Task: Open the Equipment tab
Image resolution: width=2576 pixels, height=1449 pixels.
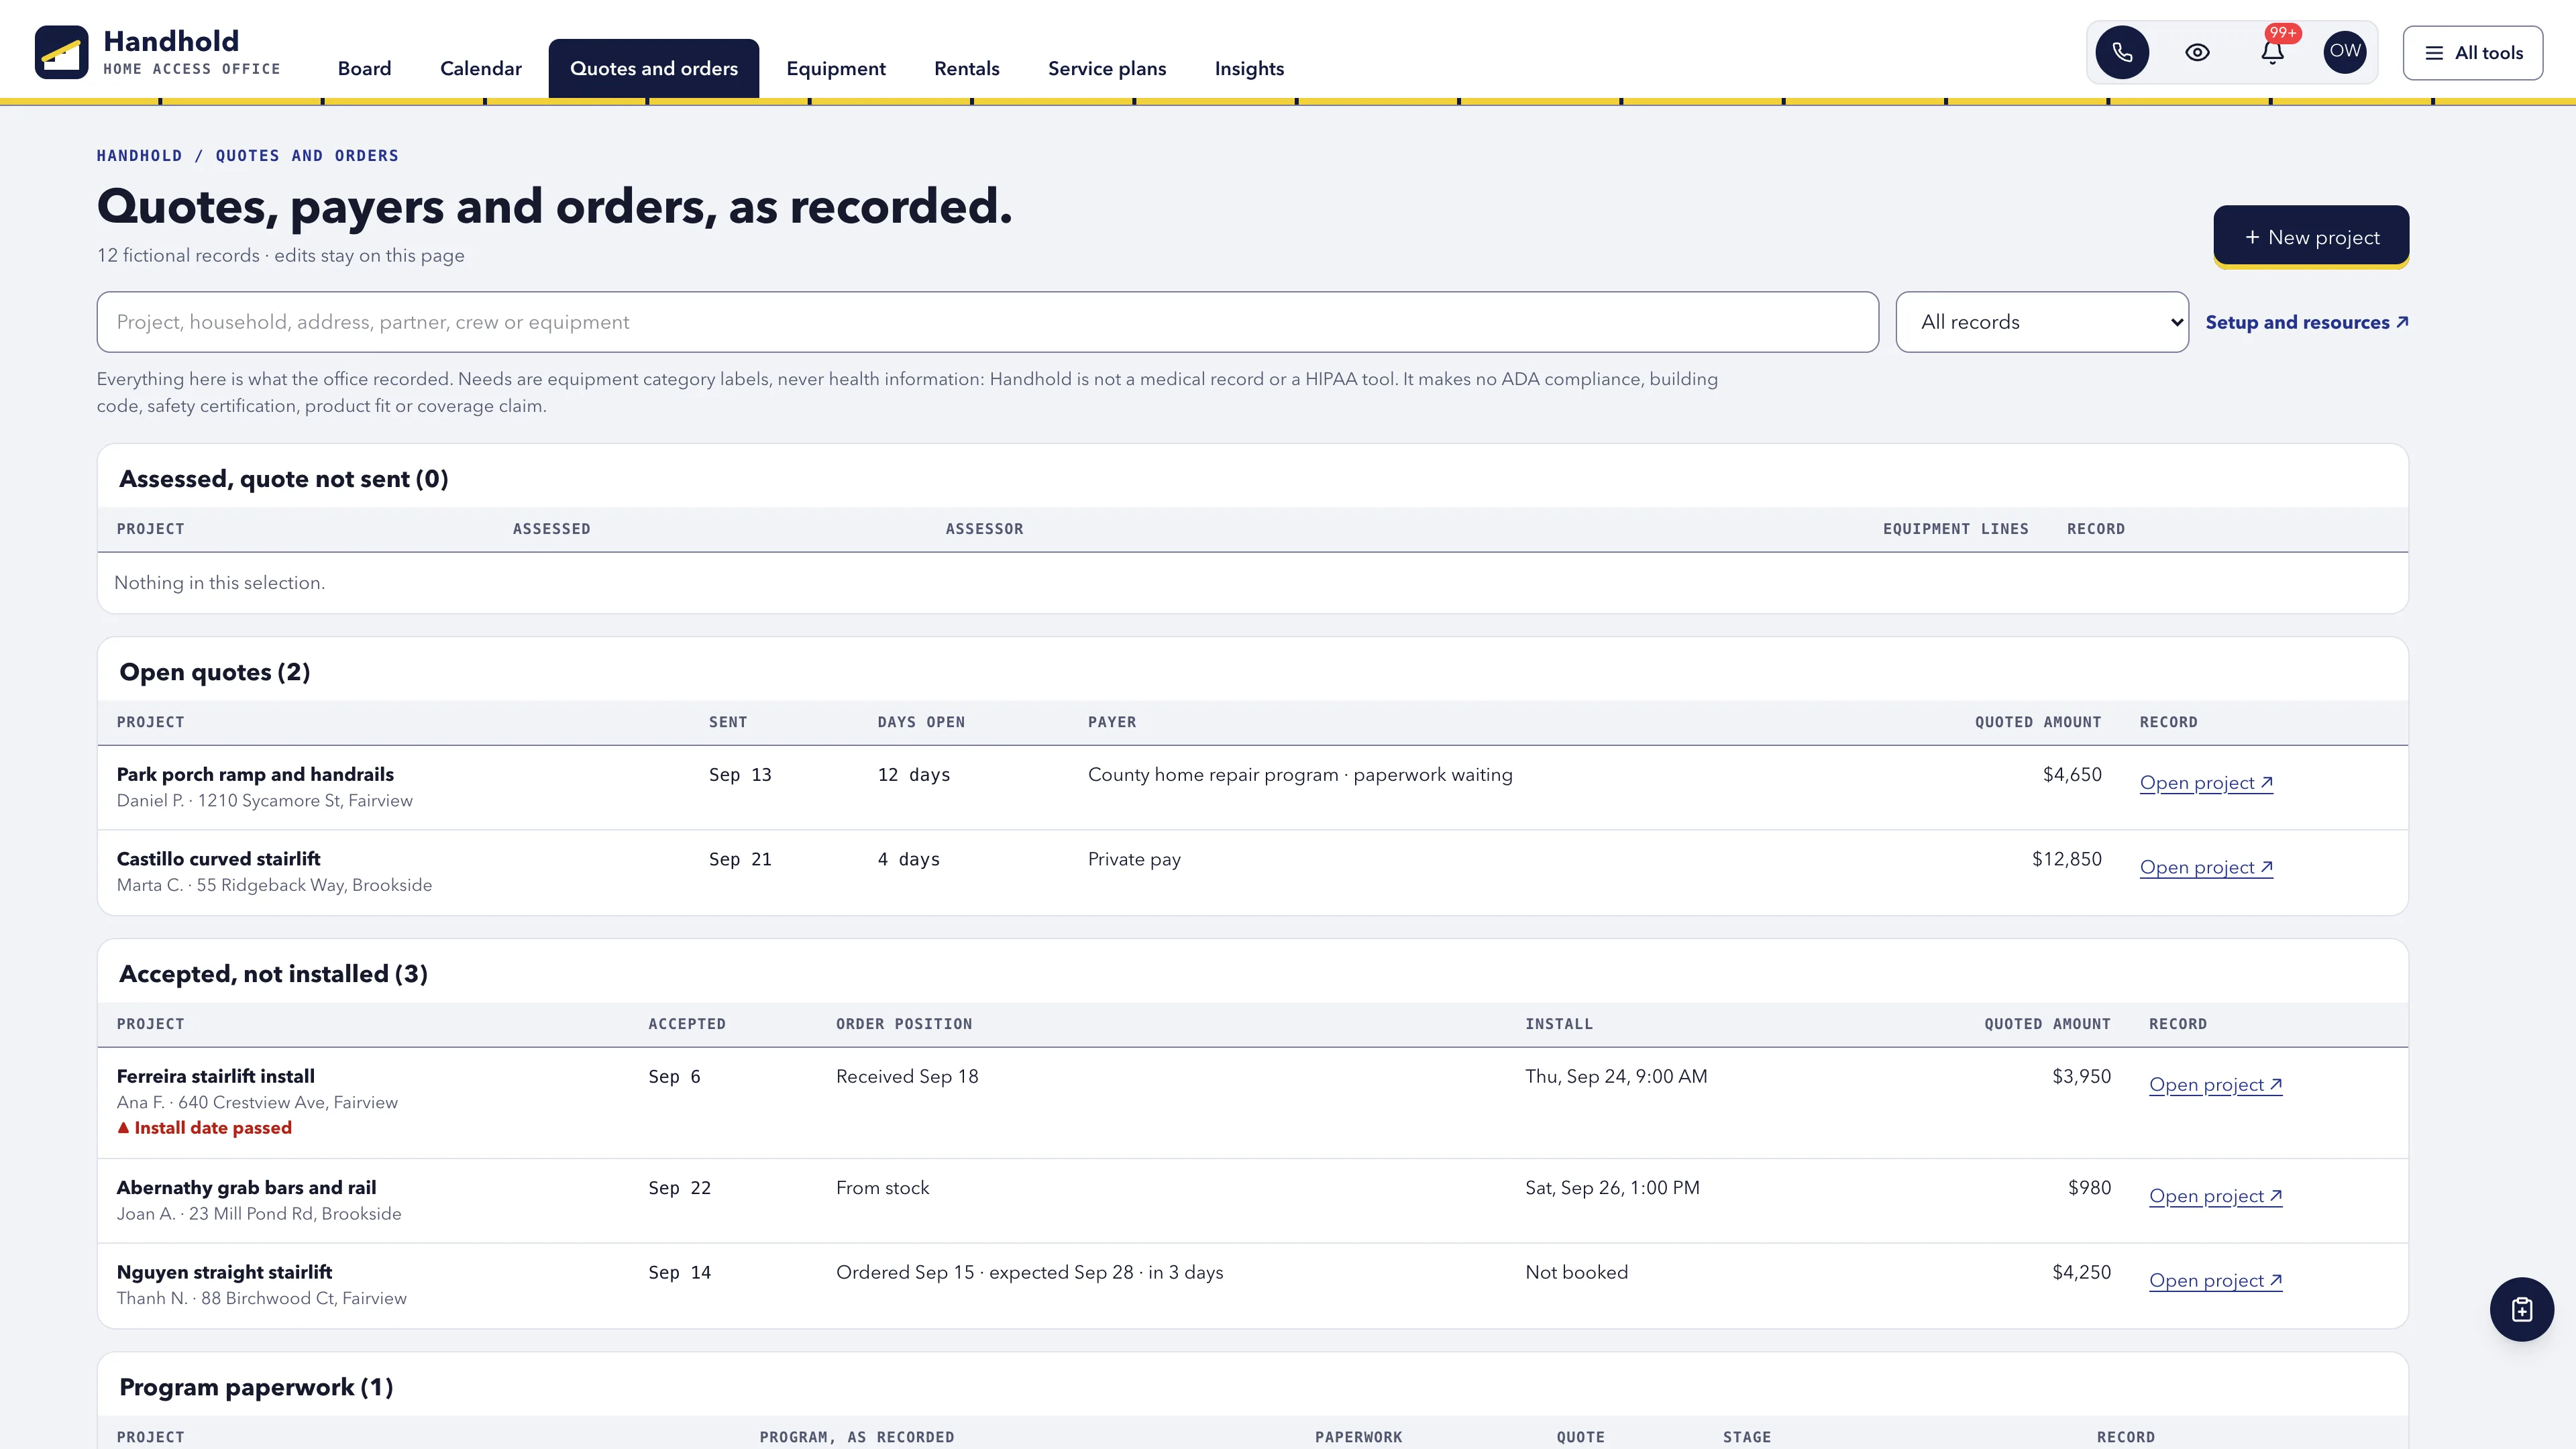Action: tap(836, 68)
